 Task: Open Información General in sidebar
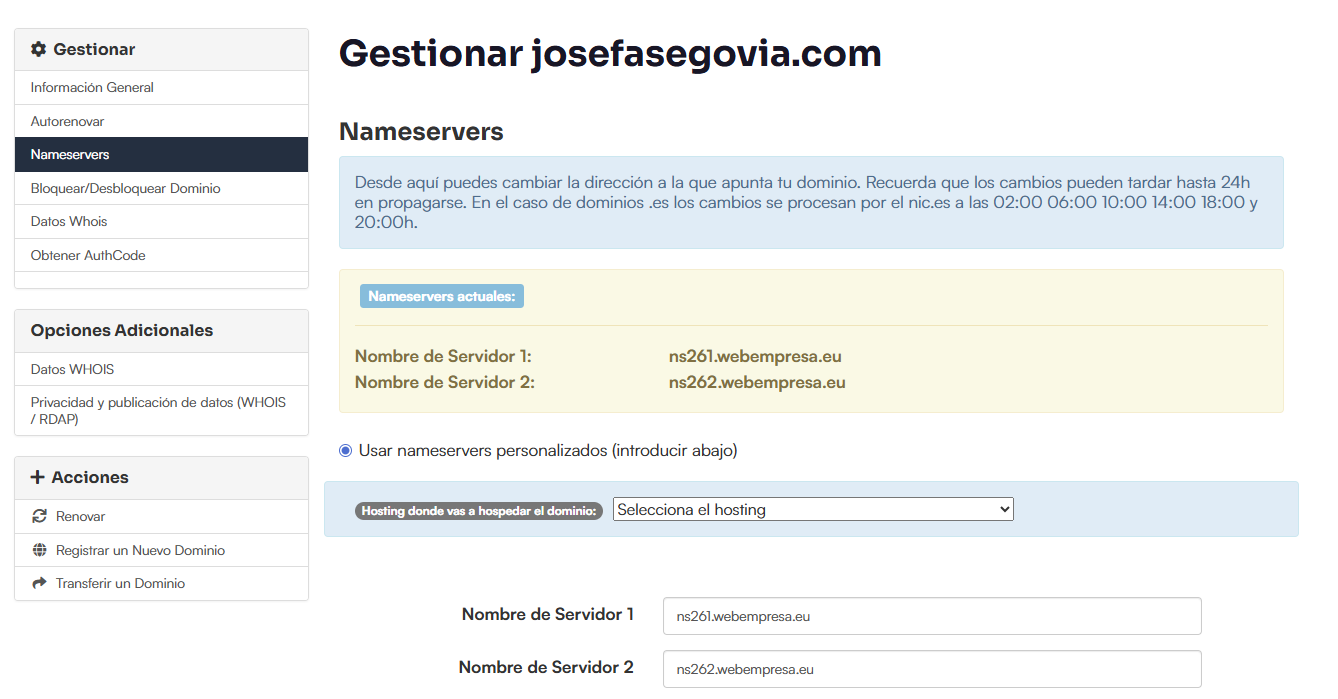(x=92, y=88)
